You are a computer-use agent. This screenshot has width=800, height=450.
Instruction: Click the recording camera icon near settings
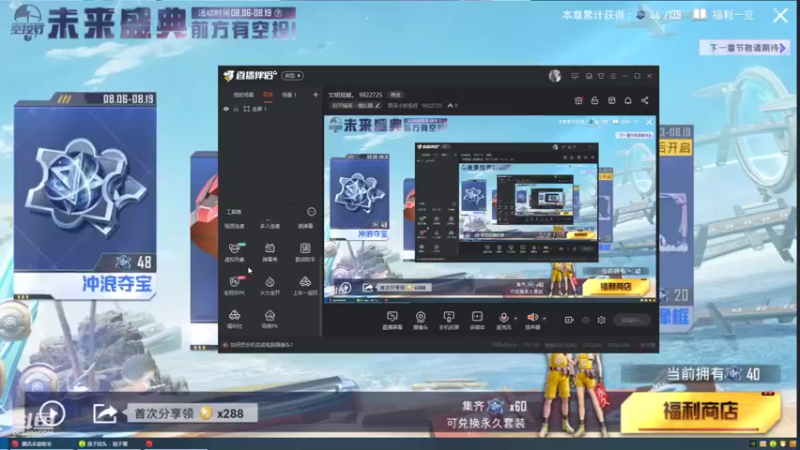point(569,320)
